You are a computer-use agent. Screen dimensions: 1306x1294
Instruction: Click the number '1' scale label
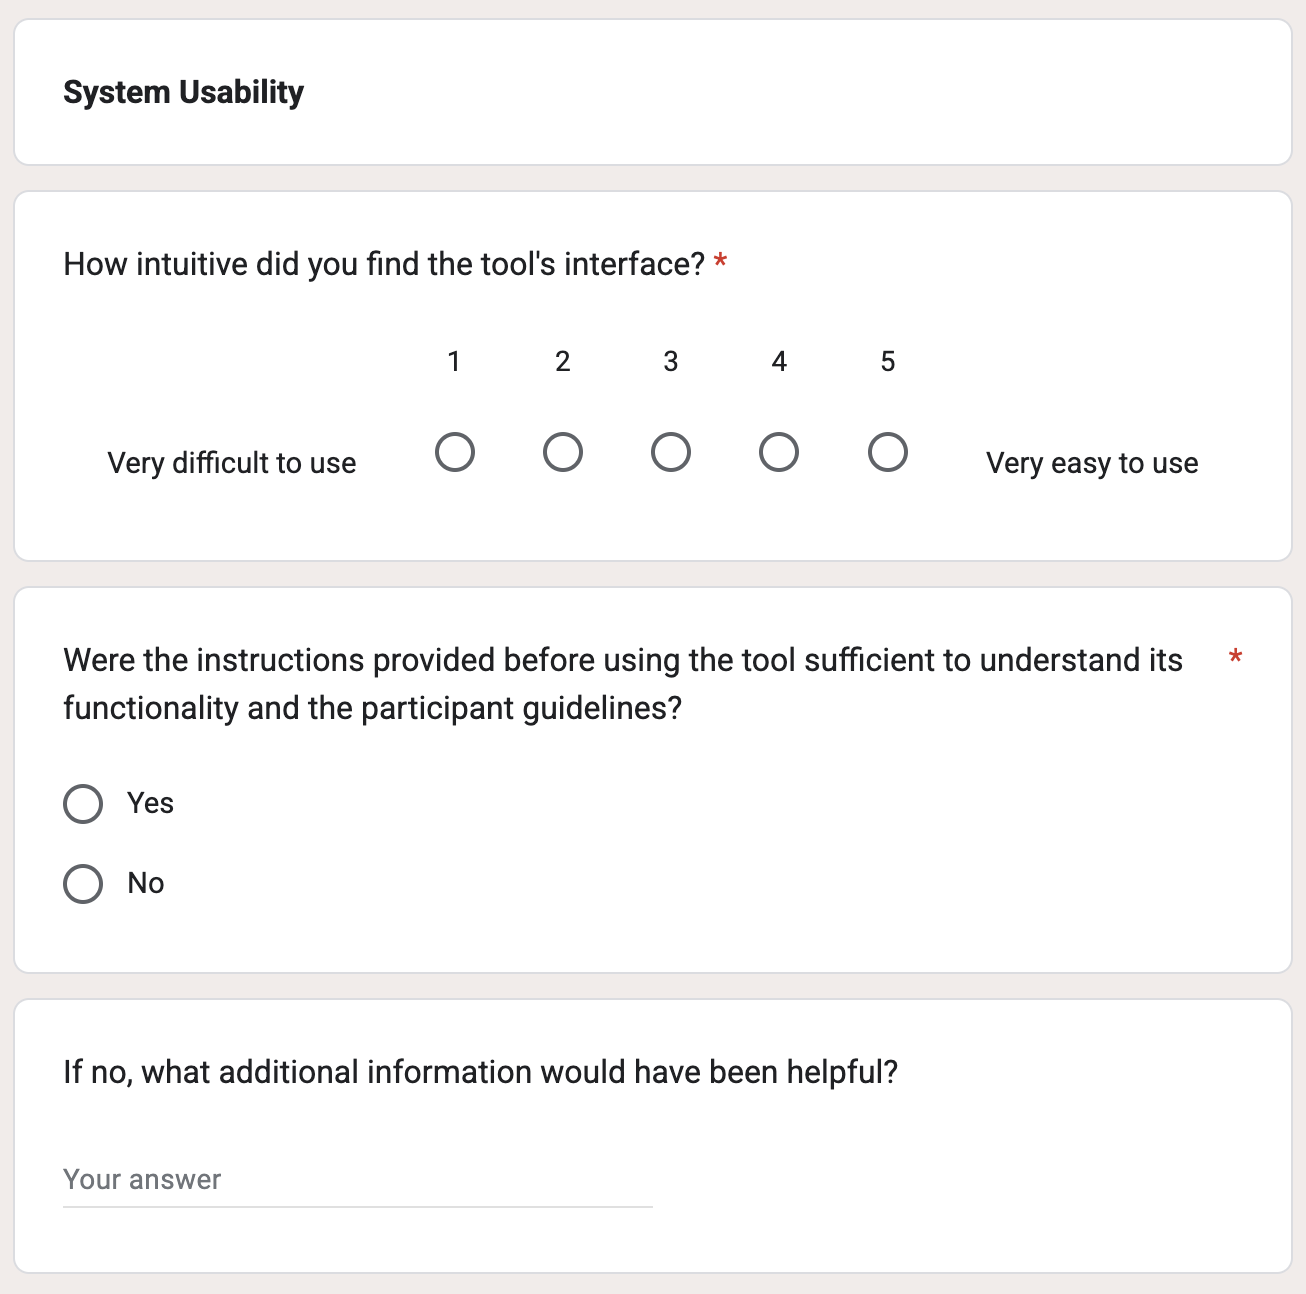click(x=454, y=362)
